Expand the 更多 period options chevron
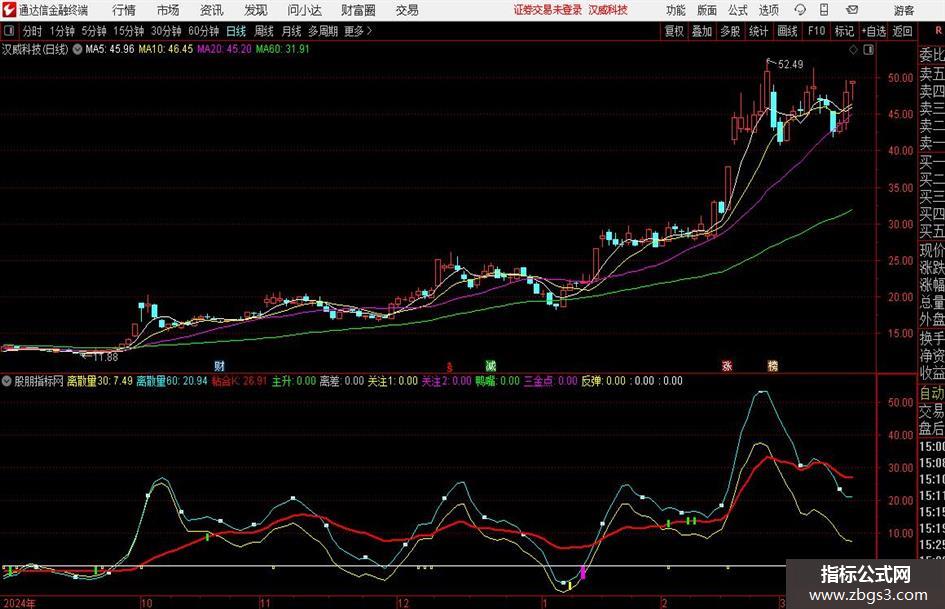The image size is (945, 609). click(x=359, y=31)
